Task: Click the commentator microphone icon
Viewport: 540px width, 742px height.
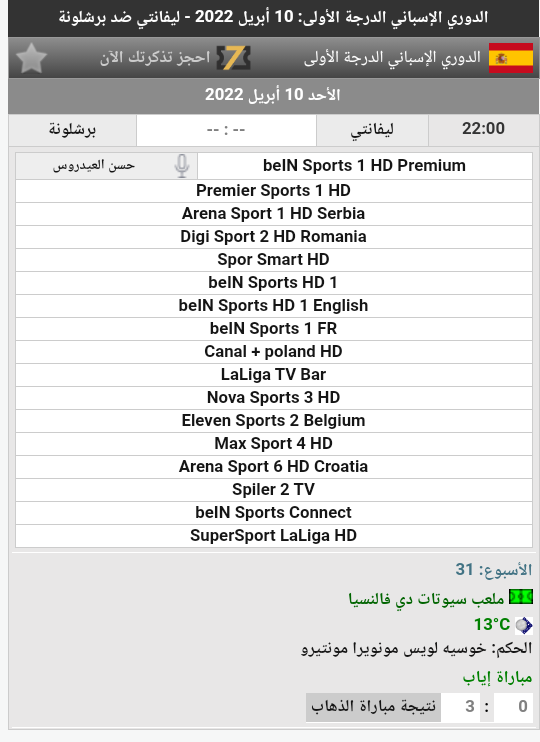Action: coord(182,166)
